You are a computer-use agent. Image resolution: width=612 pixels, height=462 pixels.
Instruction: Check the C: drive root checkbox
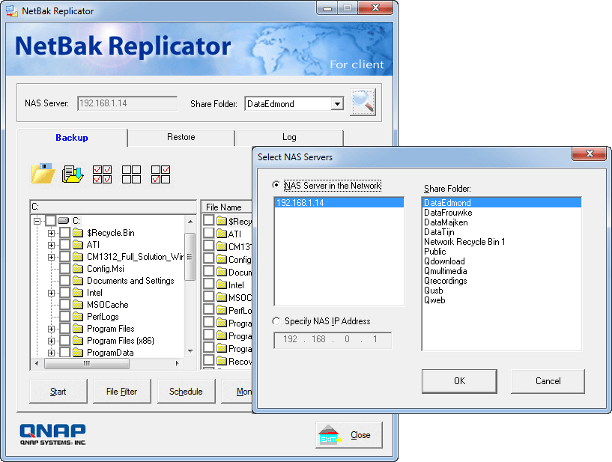(51, 221)
